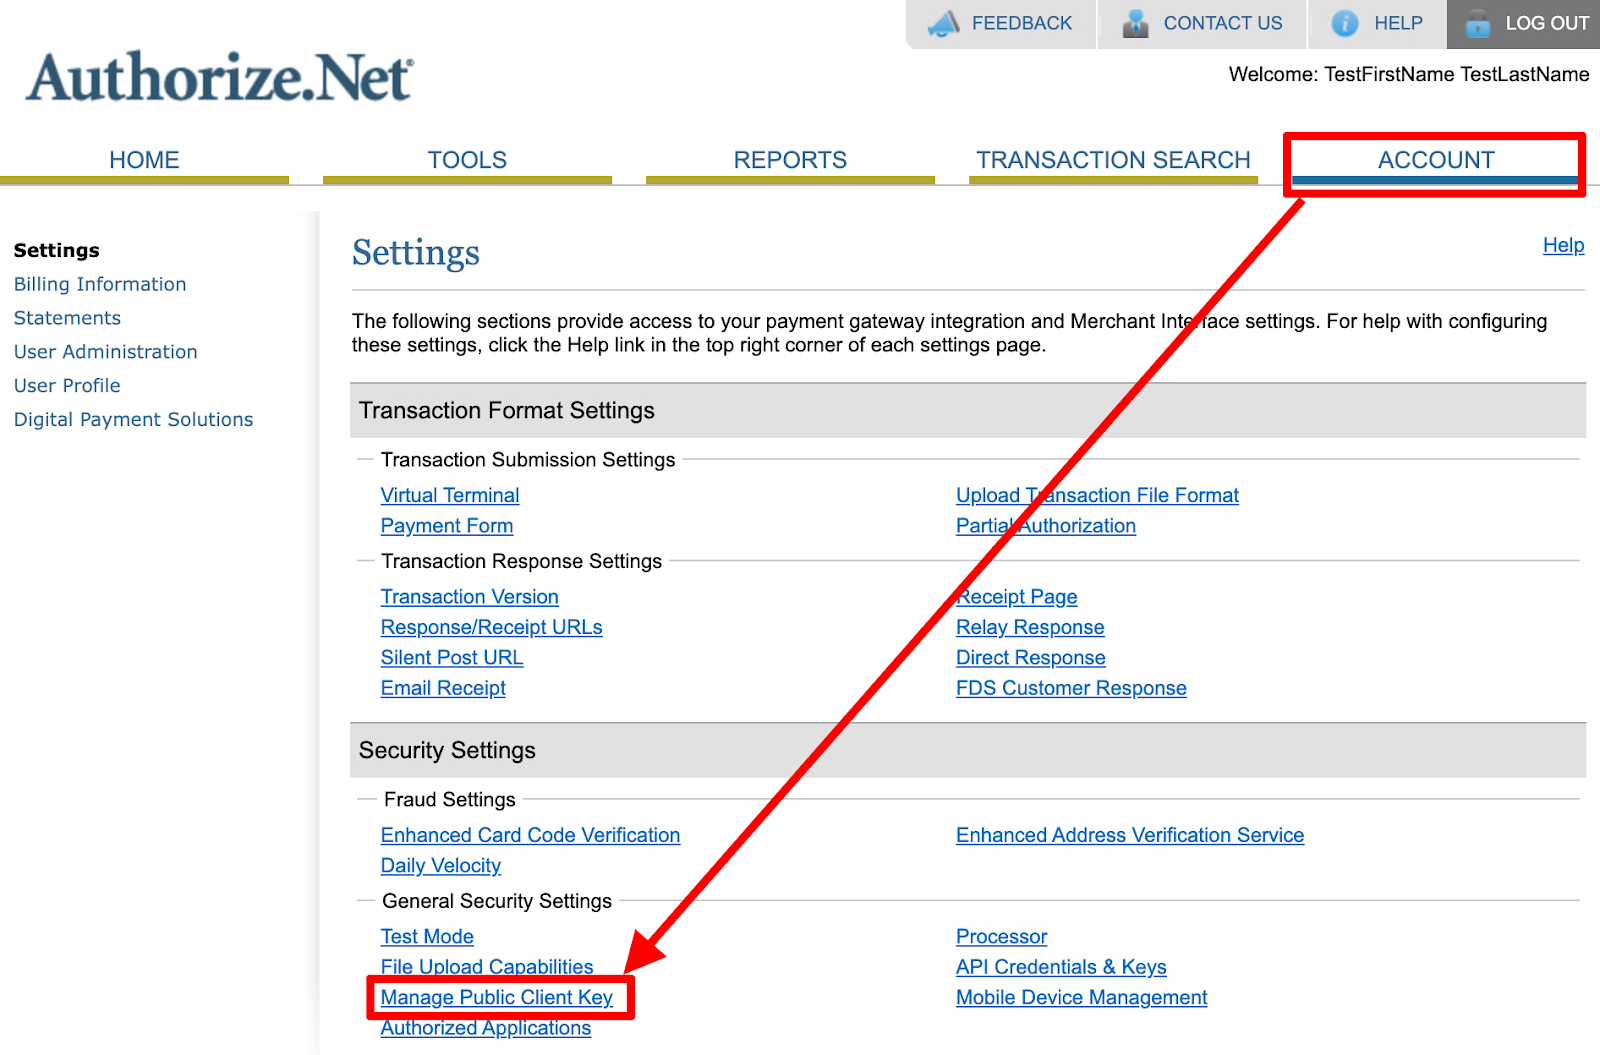
Task: Open API Credentials & Keys link
Action: tap(1061, 967)
